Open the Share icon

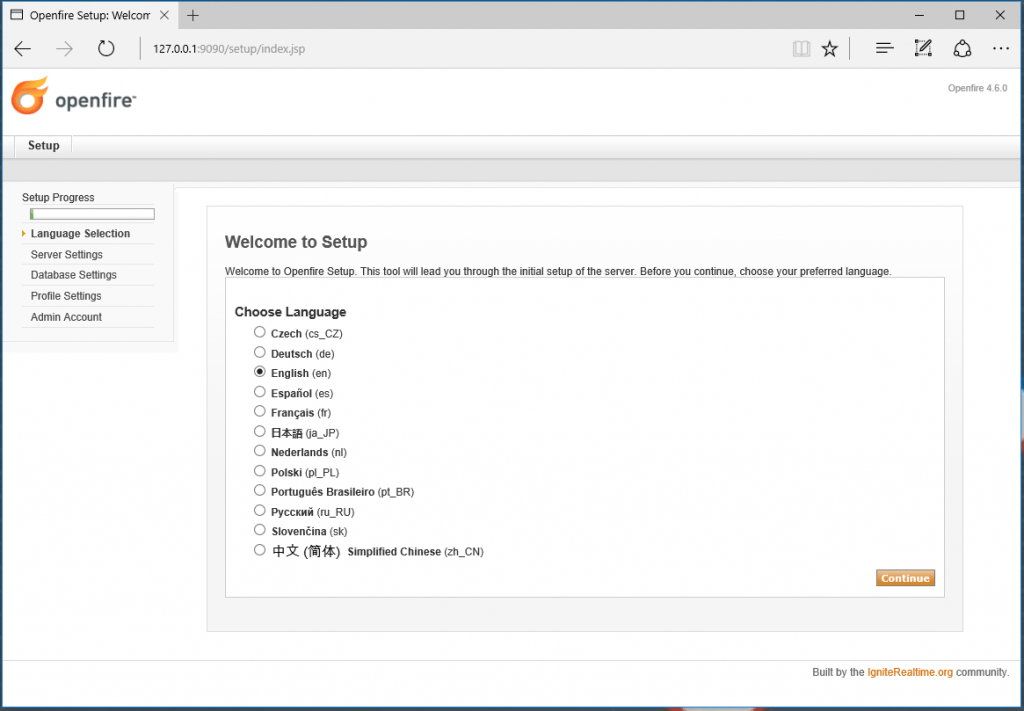[962, 48]
